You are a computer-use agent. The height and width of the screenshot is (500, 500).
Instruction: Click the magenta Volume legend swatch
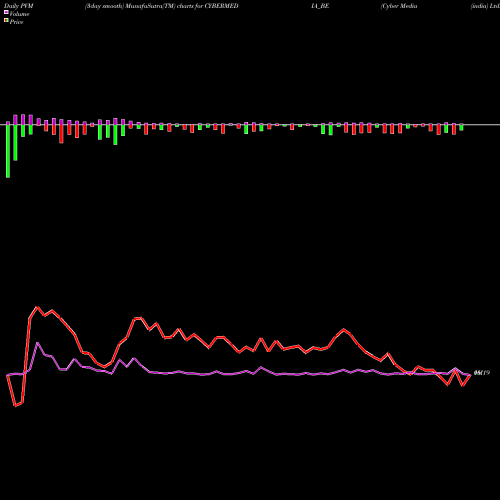point(6,13)
